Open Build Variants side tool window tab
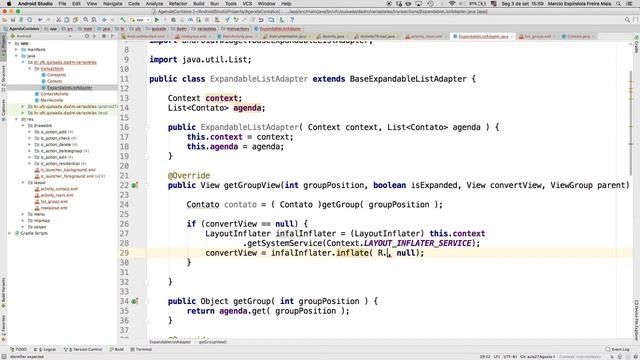 click(x=3, y=293)
